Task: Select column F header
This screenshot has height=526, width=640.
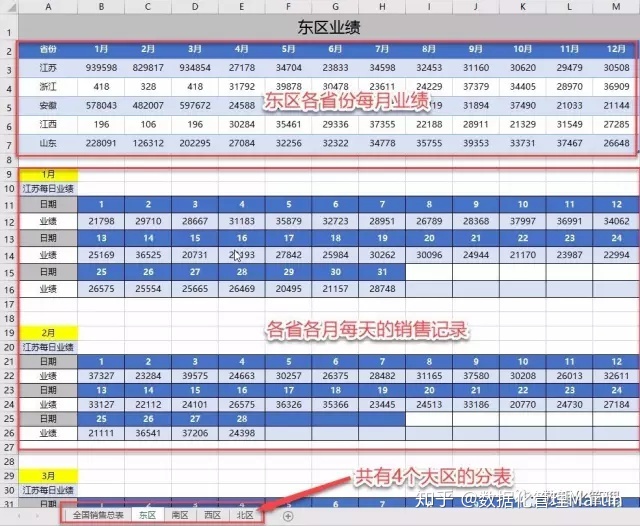Action: click(289, 7)
